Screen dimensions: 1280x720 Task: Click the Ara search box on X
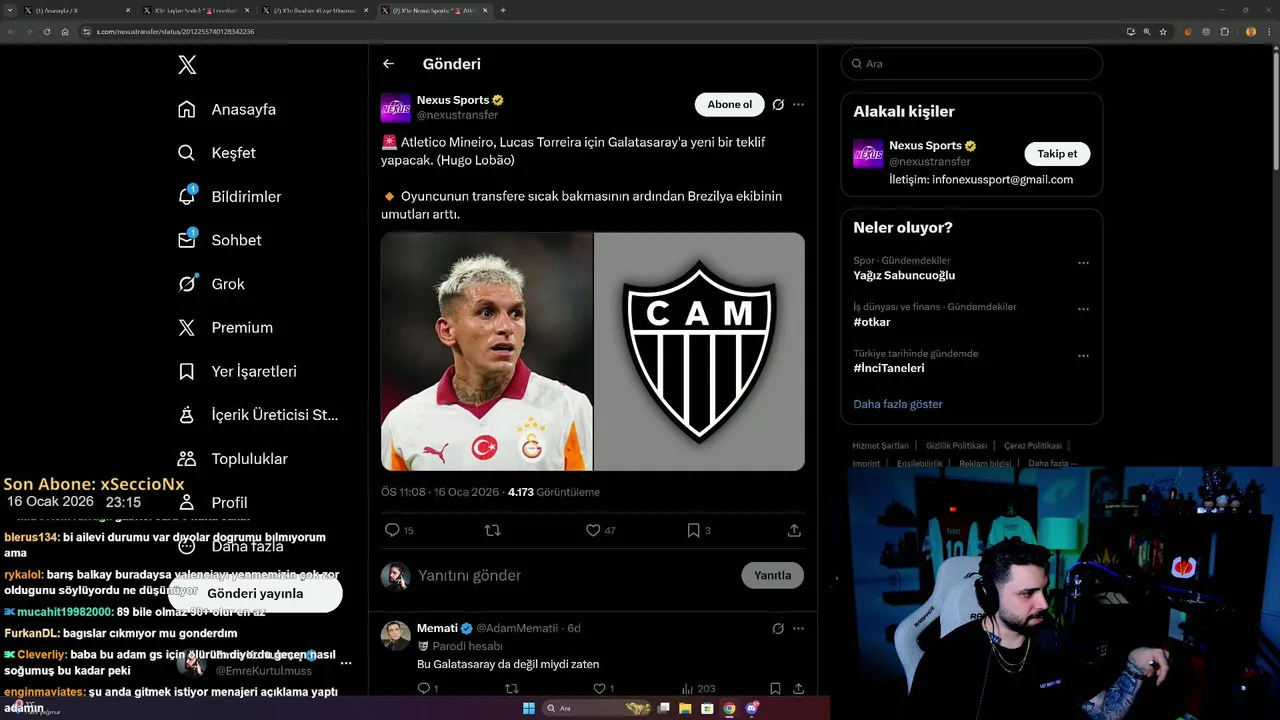coord(971,63)
